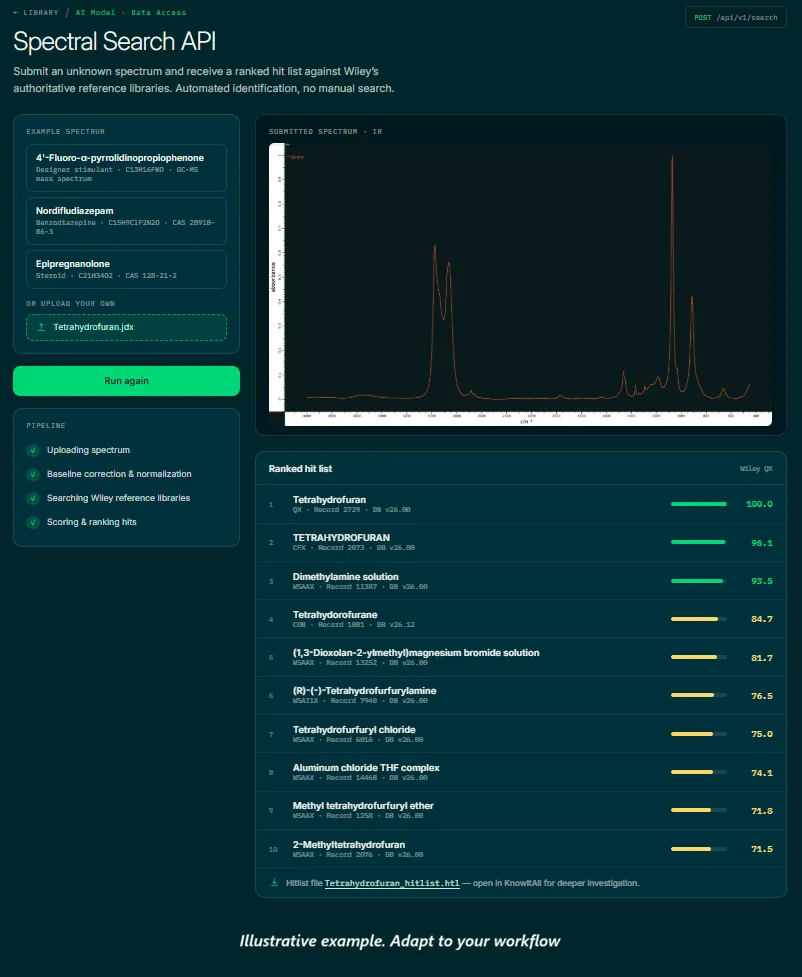Select hit 4 Tetrahydorofurane
The image size is (802, 977).
coord(521,619)
